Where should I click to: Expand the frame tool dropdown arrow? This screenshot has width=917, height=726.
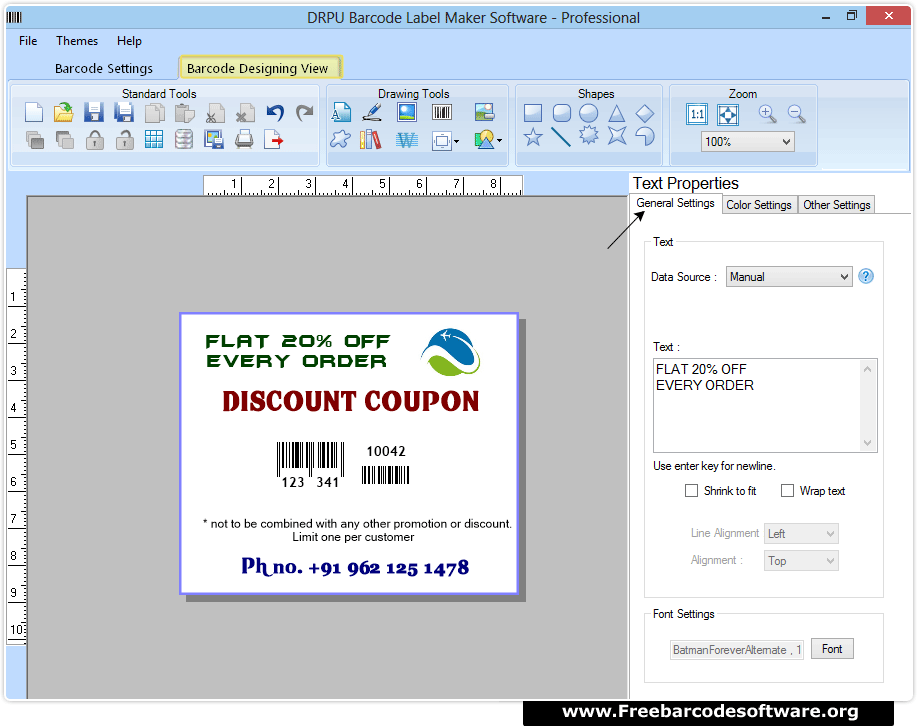point(456,141)
